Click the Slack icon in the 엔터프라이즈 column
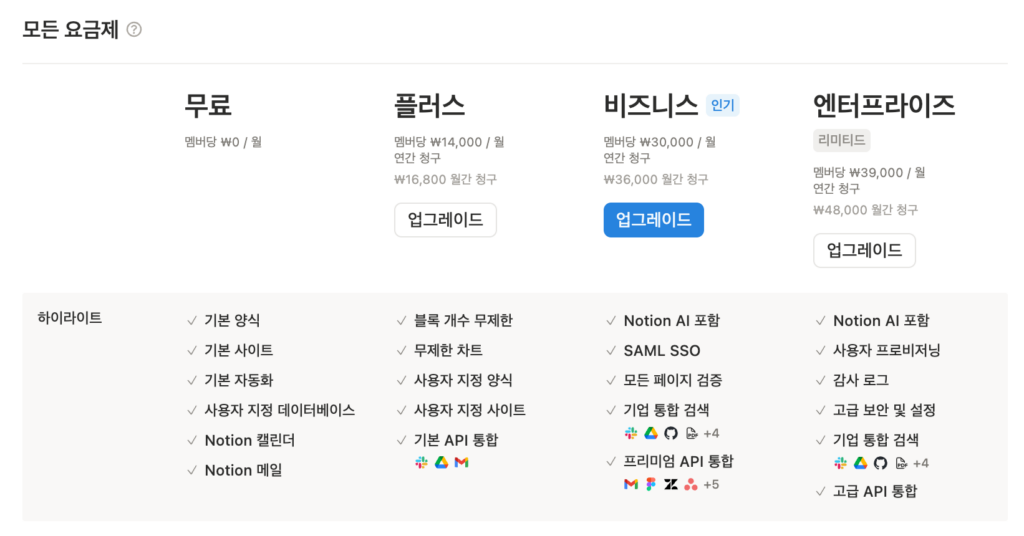Viewport: 1024px width, 536px height. tap(841, 463)
